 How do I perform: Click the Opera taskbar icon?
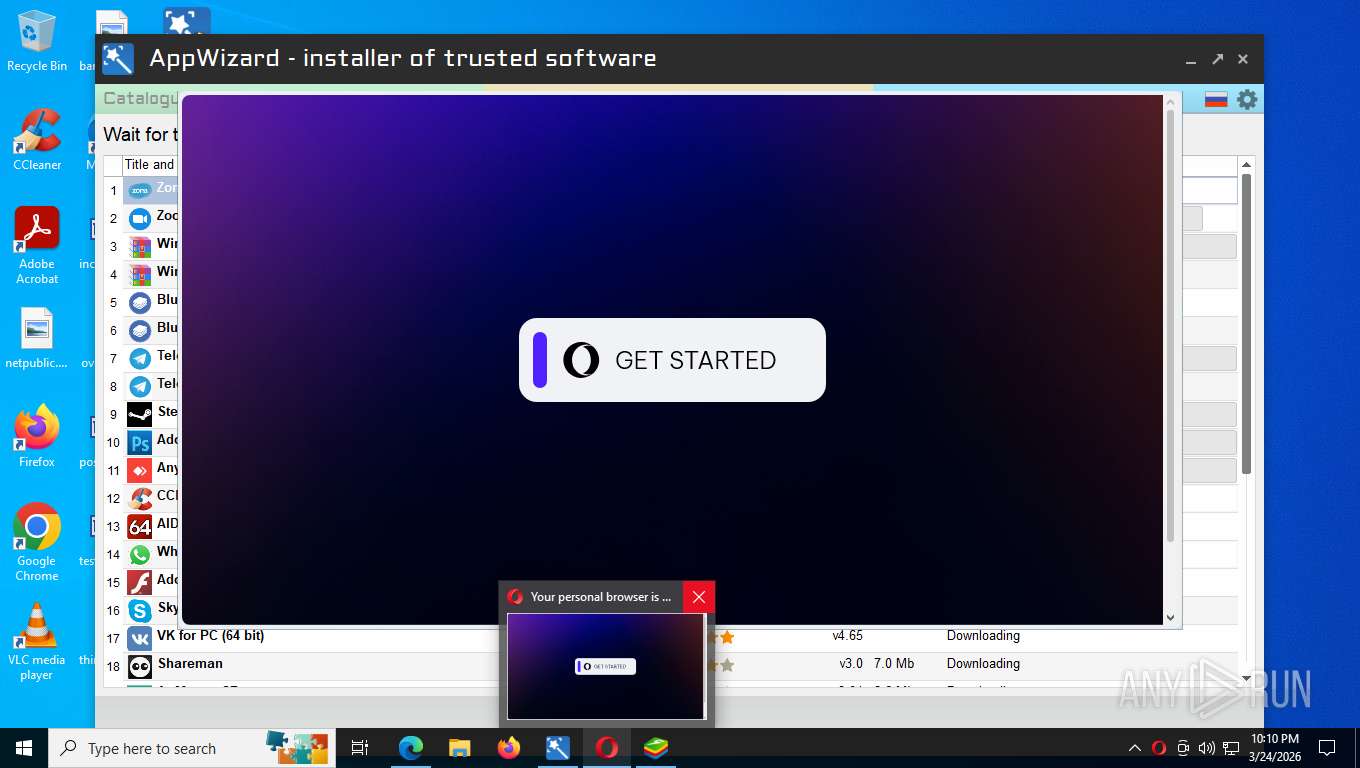(607, 748)
